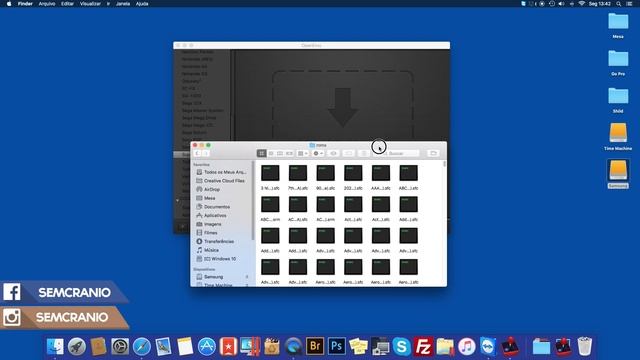Select the Shild folder on desktop

tap(618, 100)
